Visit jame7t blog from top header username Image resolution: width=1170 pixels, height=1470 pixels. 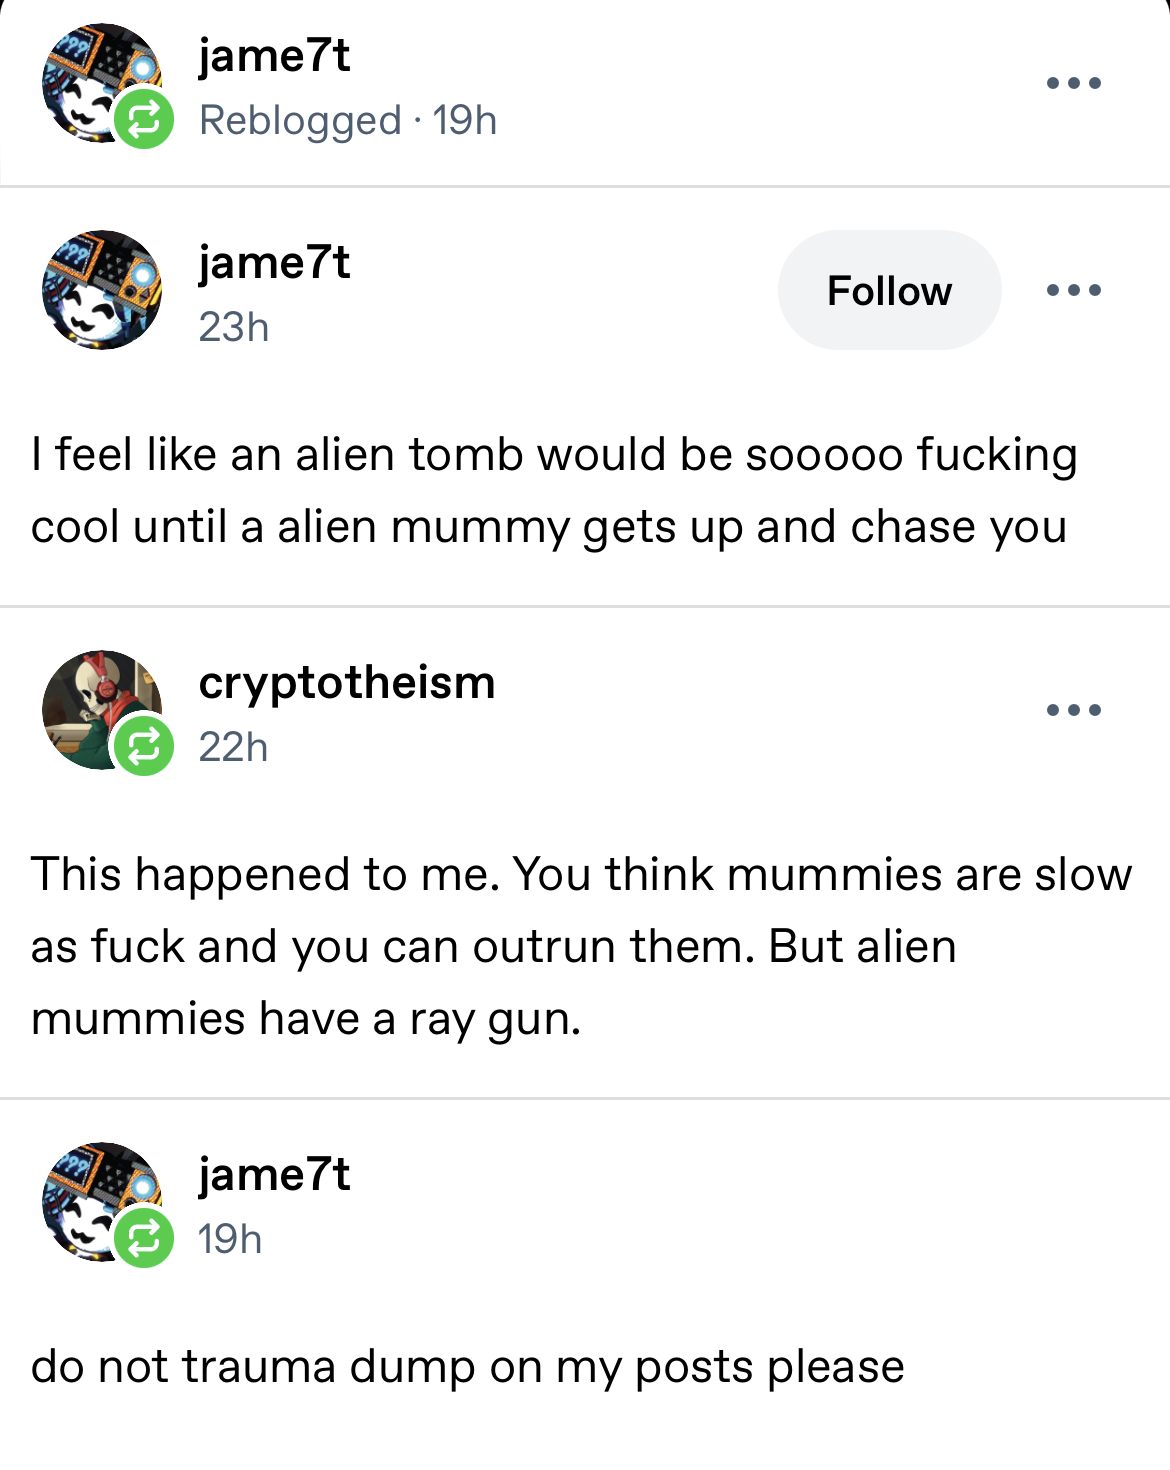click(x=274, y=56)
